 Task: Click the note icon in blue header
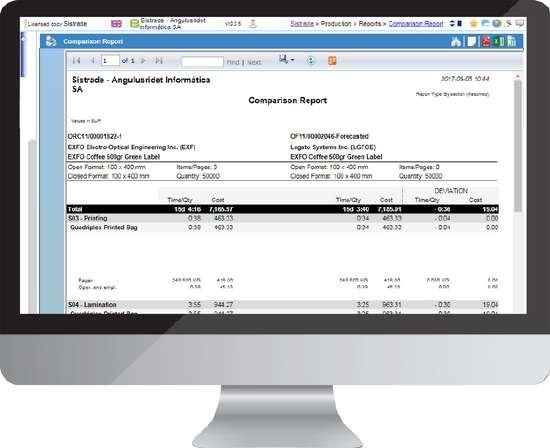click(471, 41)
